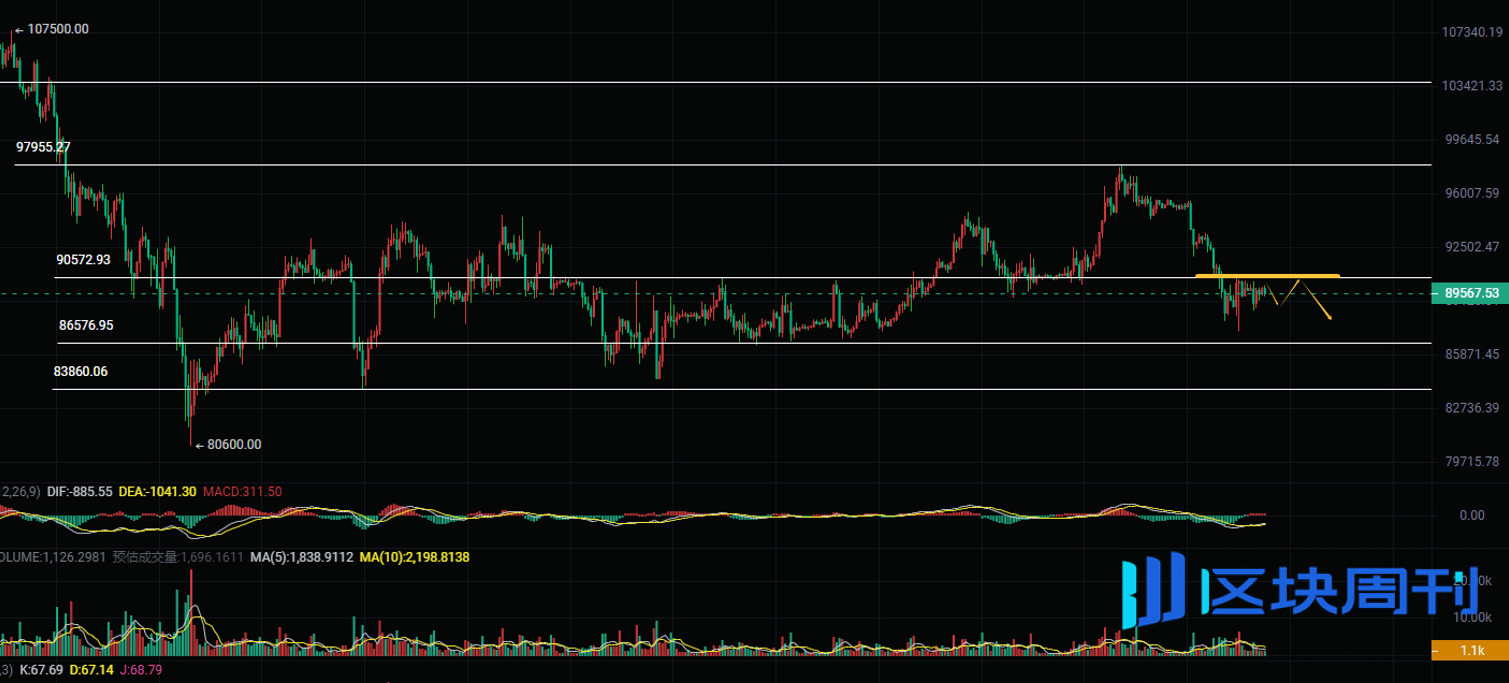Screen dimensions: 1509x683
Task: Click the MA(5) volume legend label
Action: 301,557
